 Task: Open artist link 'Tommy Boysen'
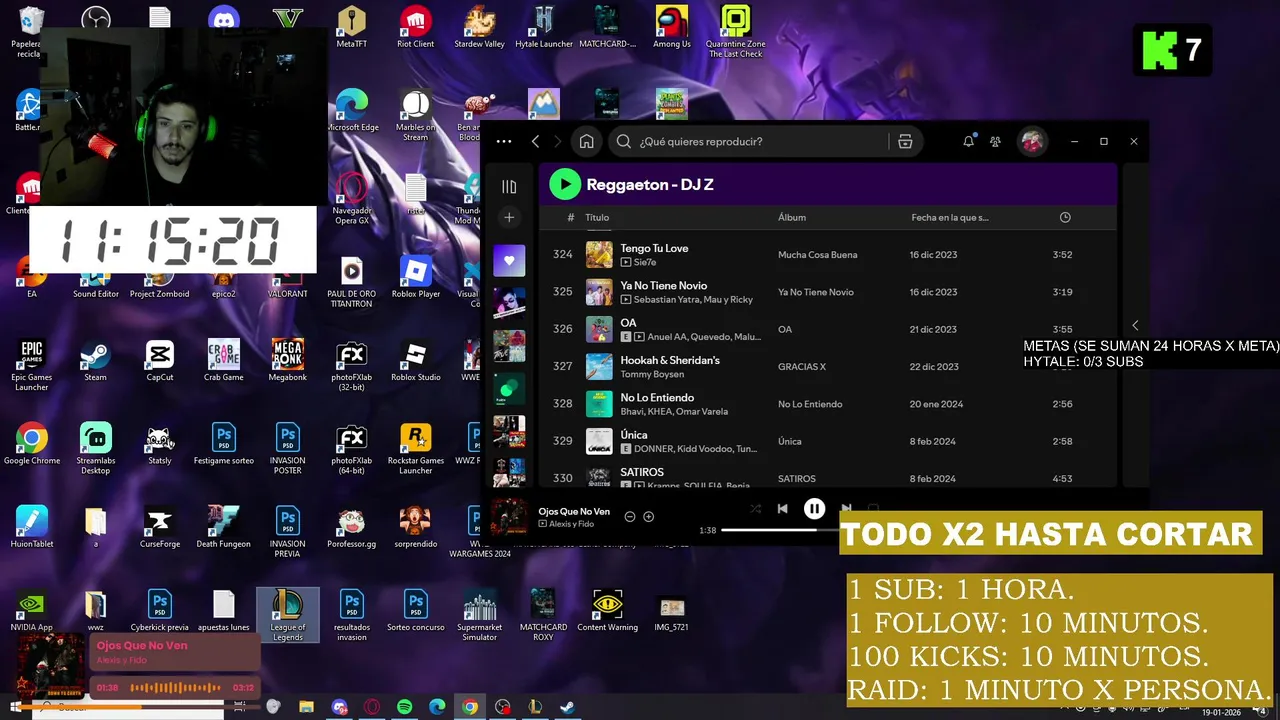tap(652, 374)
